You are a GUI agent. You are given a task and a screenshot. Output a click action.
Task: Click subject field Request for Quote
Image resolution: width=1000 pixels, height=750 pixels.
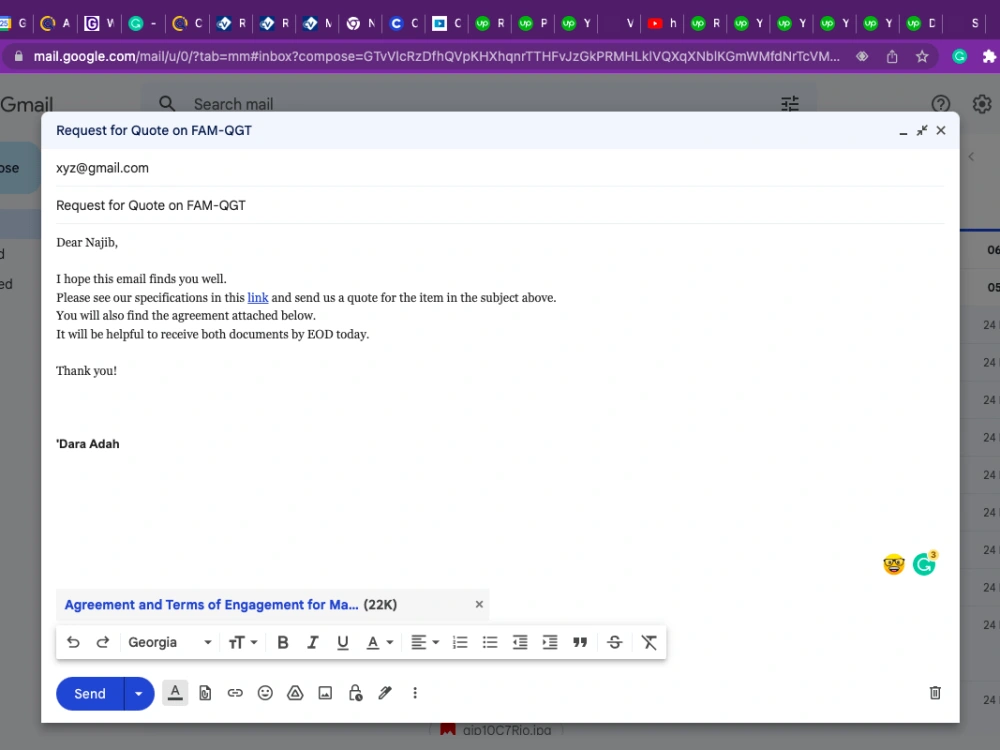pos(499,205)
